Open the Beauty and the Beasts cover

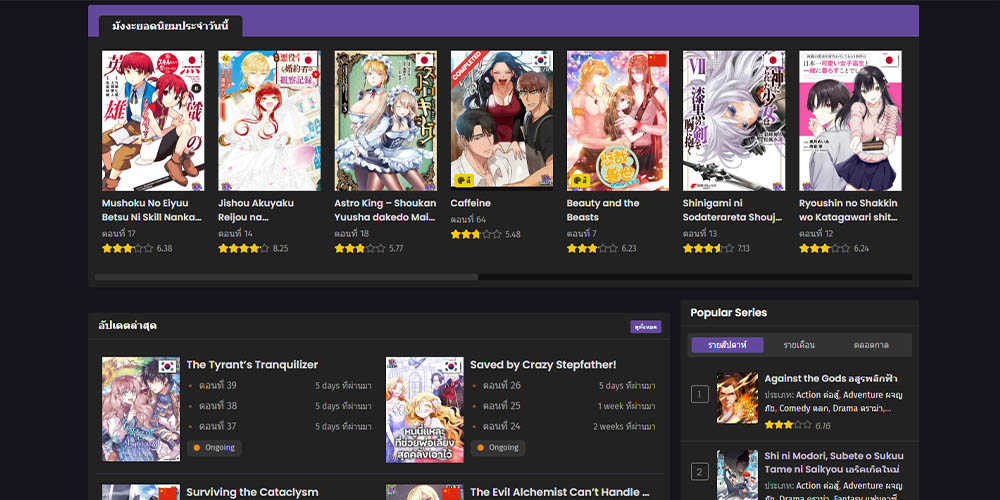tap(618, 121)
